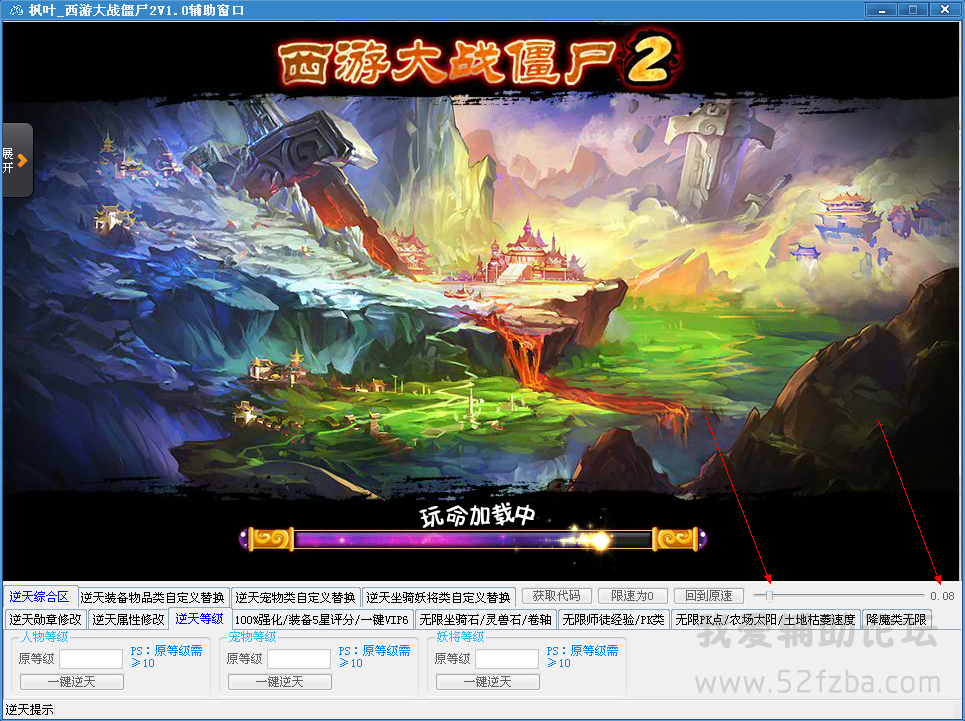Switch to 逆天宠物类自定义替换 tab
The height and width of the screenshot is (721, 965).
[295, 597]
